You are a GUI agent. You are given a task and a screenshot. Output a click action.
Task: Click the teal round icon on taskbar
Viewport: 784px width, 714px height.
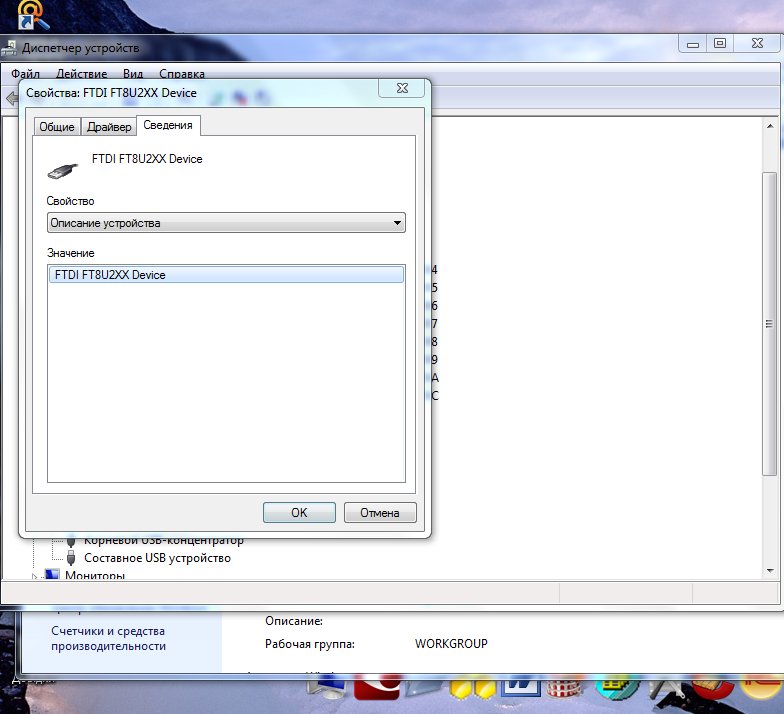coord(617,688)
